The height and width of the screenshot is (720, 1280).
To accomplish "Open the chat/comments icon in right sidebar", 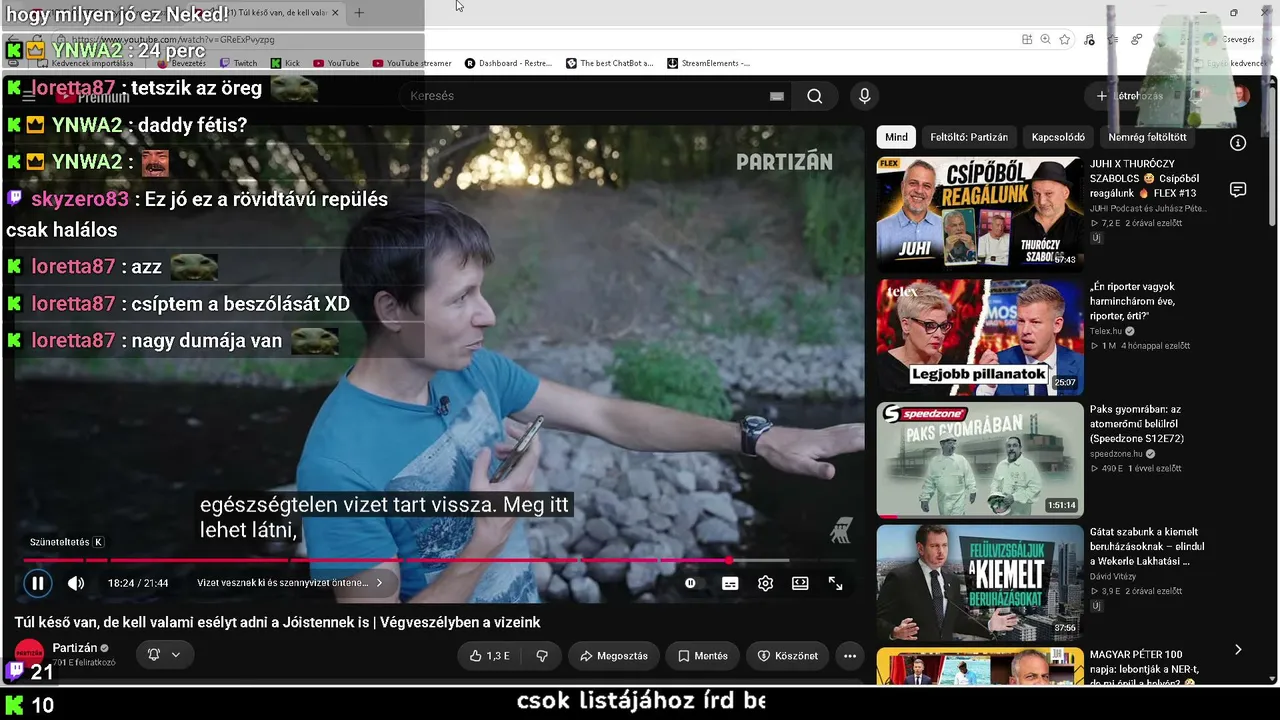I will (x=1238, y=190).
